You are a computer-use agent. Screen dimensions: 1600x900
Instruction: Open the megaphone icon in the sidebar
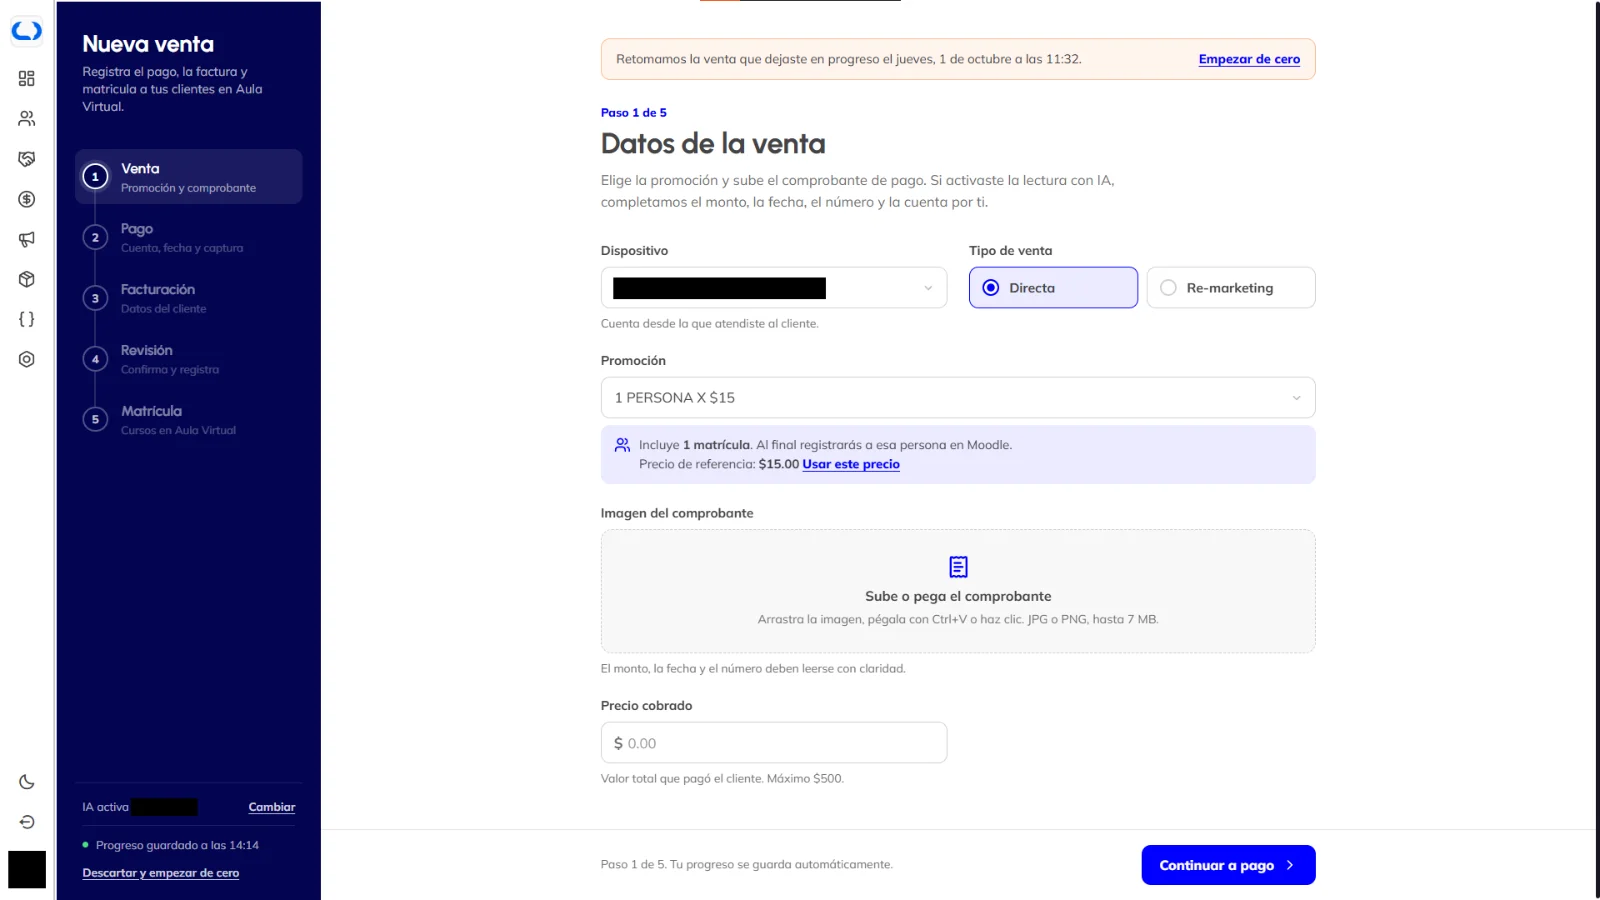click(x=27, y=239)
